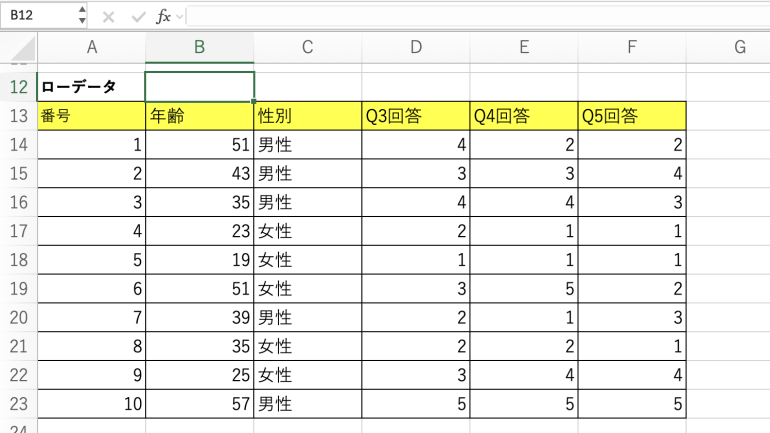Click the yellow 番号 header cell
This screenshot has width=770, height=433.
(91, 116)
